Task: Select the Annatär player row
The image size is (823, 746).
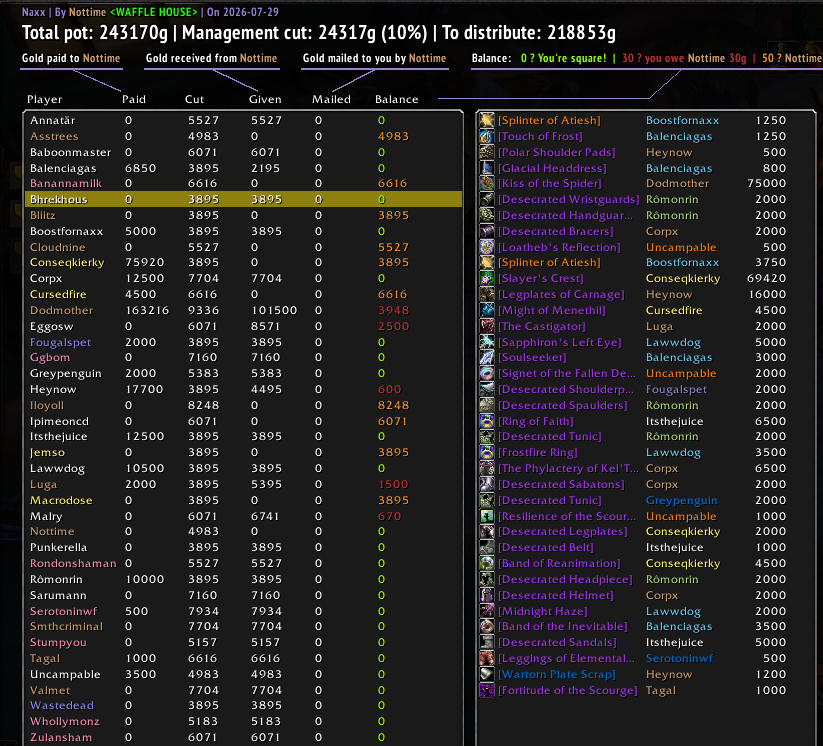Action: tap(244, 120)
